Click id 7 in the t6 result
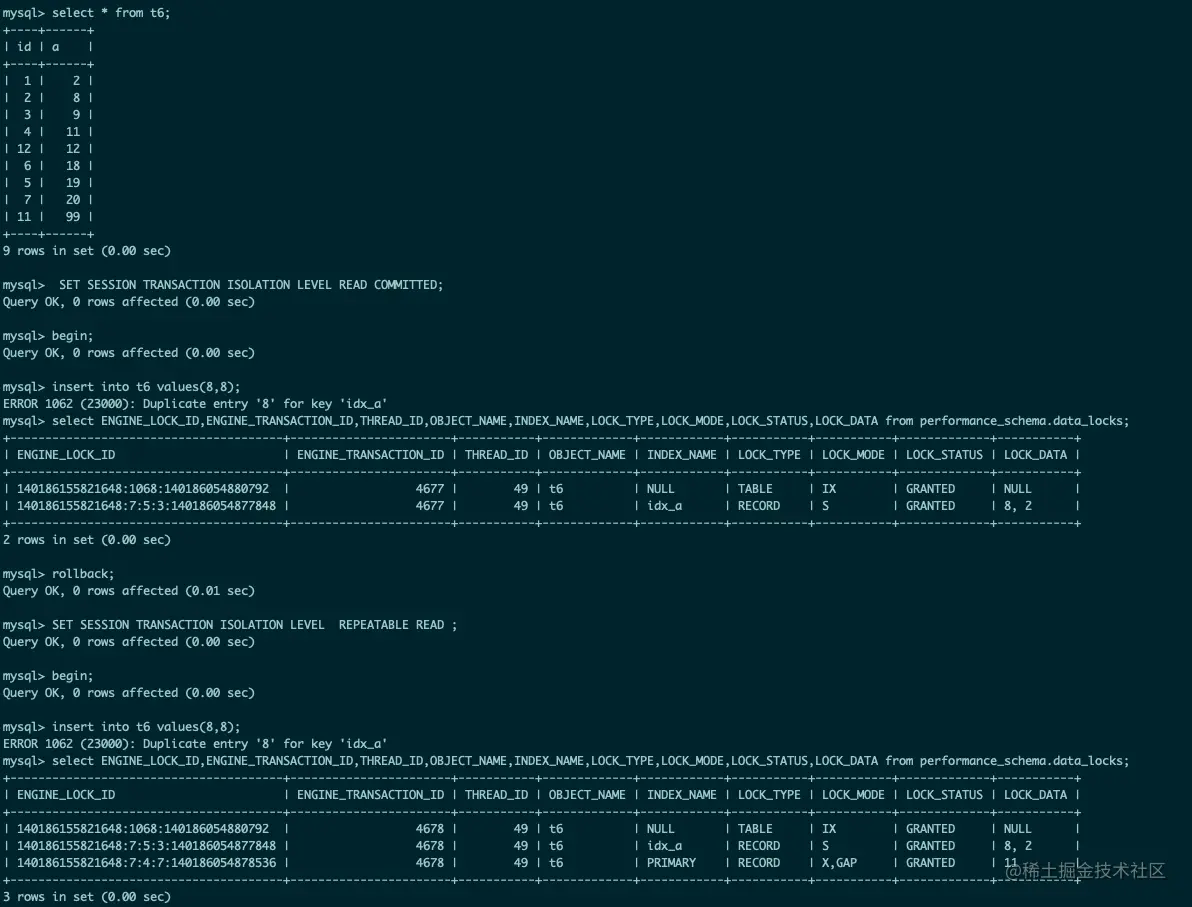This screenshot has height=907, width=1192. 27,200
